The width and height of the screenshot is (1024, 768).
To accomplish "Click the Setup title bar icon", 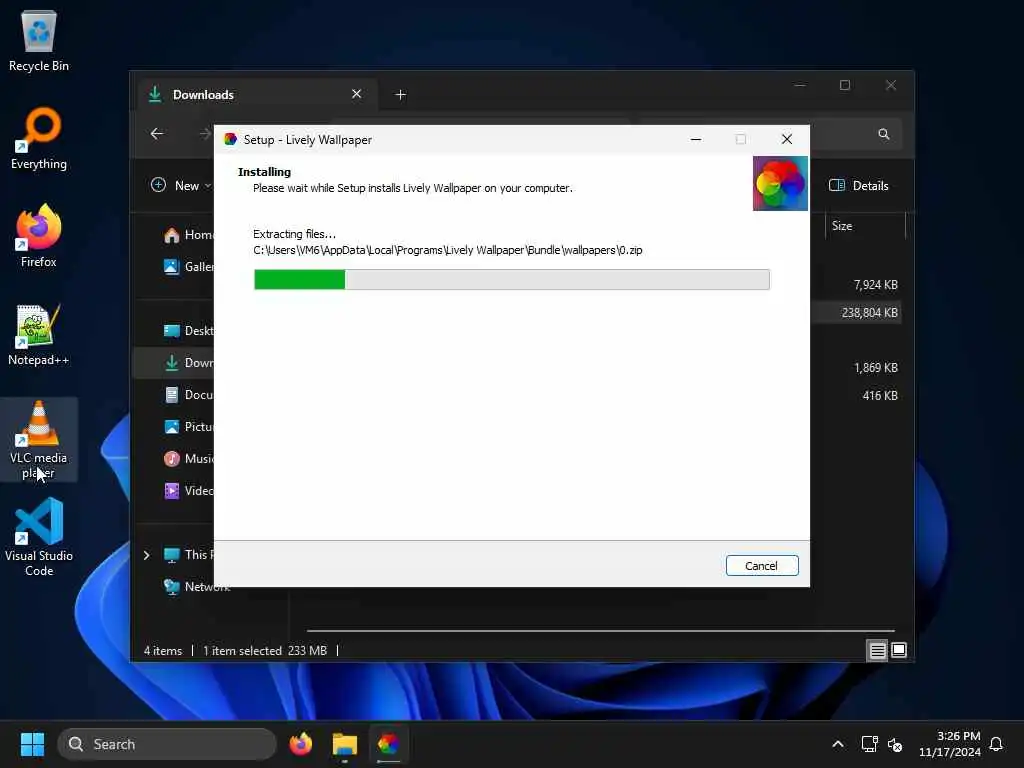I will coord(230,139).
